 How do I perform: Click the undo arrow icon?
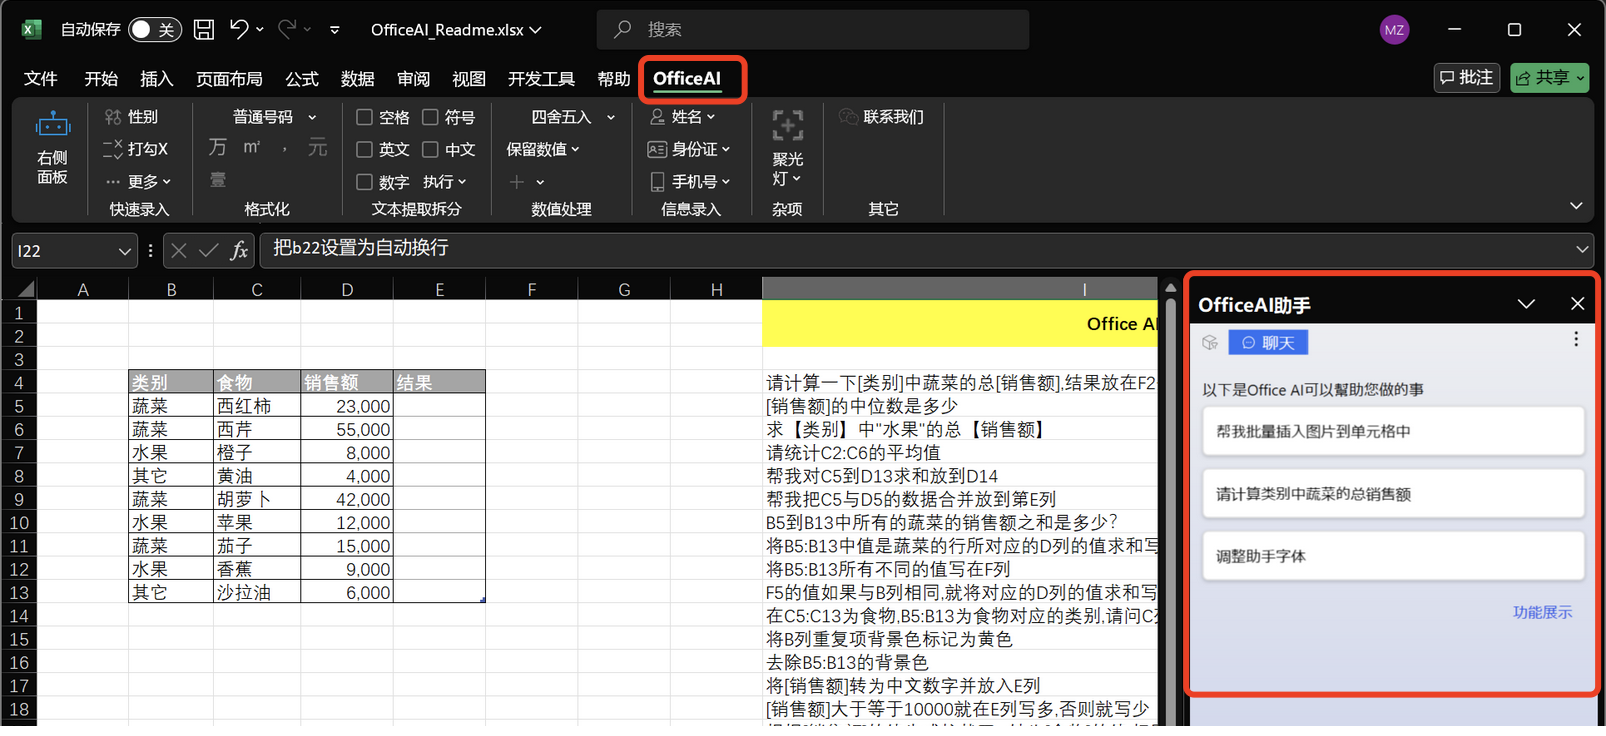coord(238,29)
